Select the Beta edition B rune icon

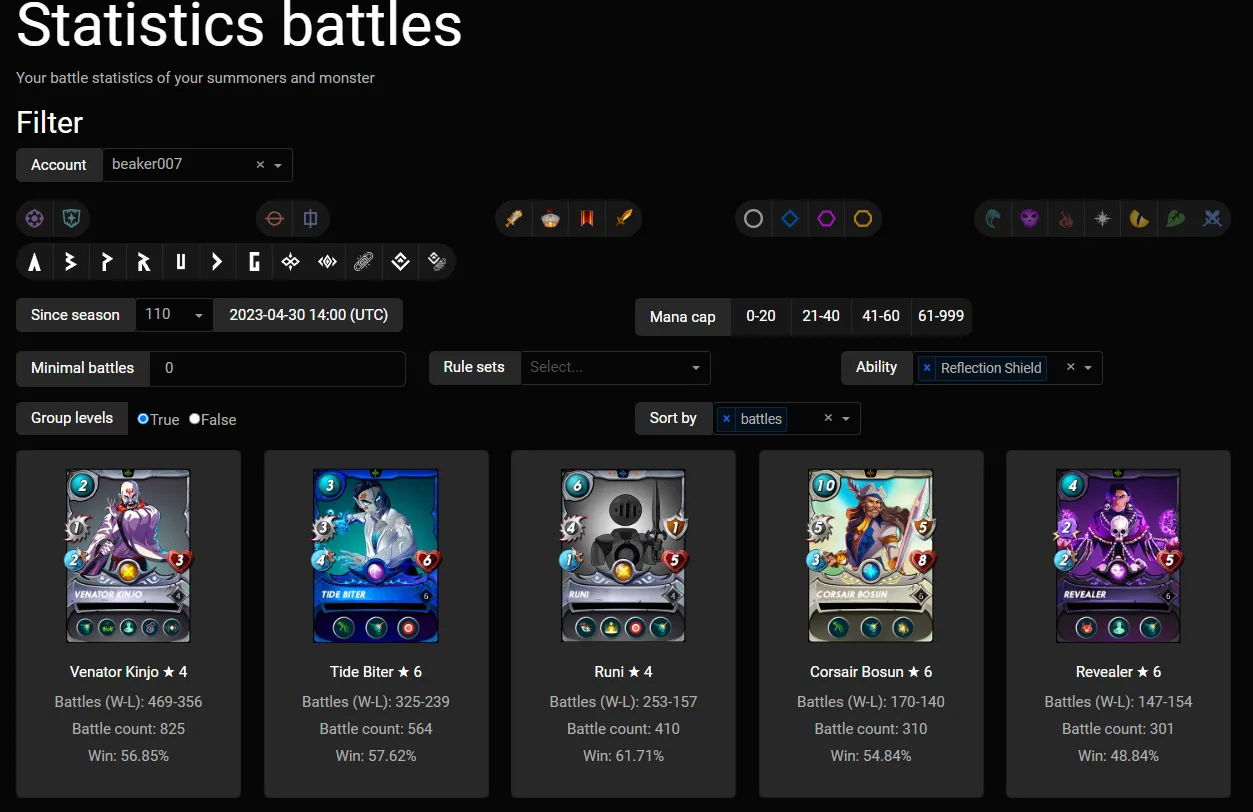coord(71,262)
